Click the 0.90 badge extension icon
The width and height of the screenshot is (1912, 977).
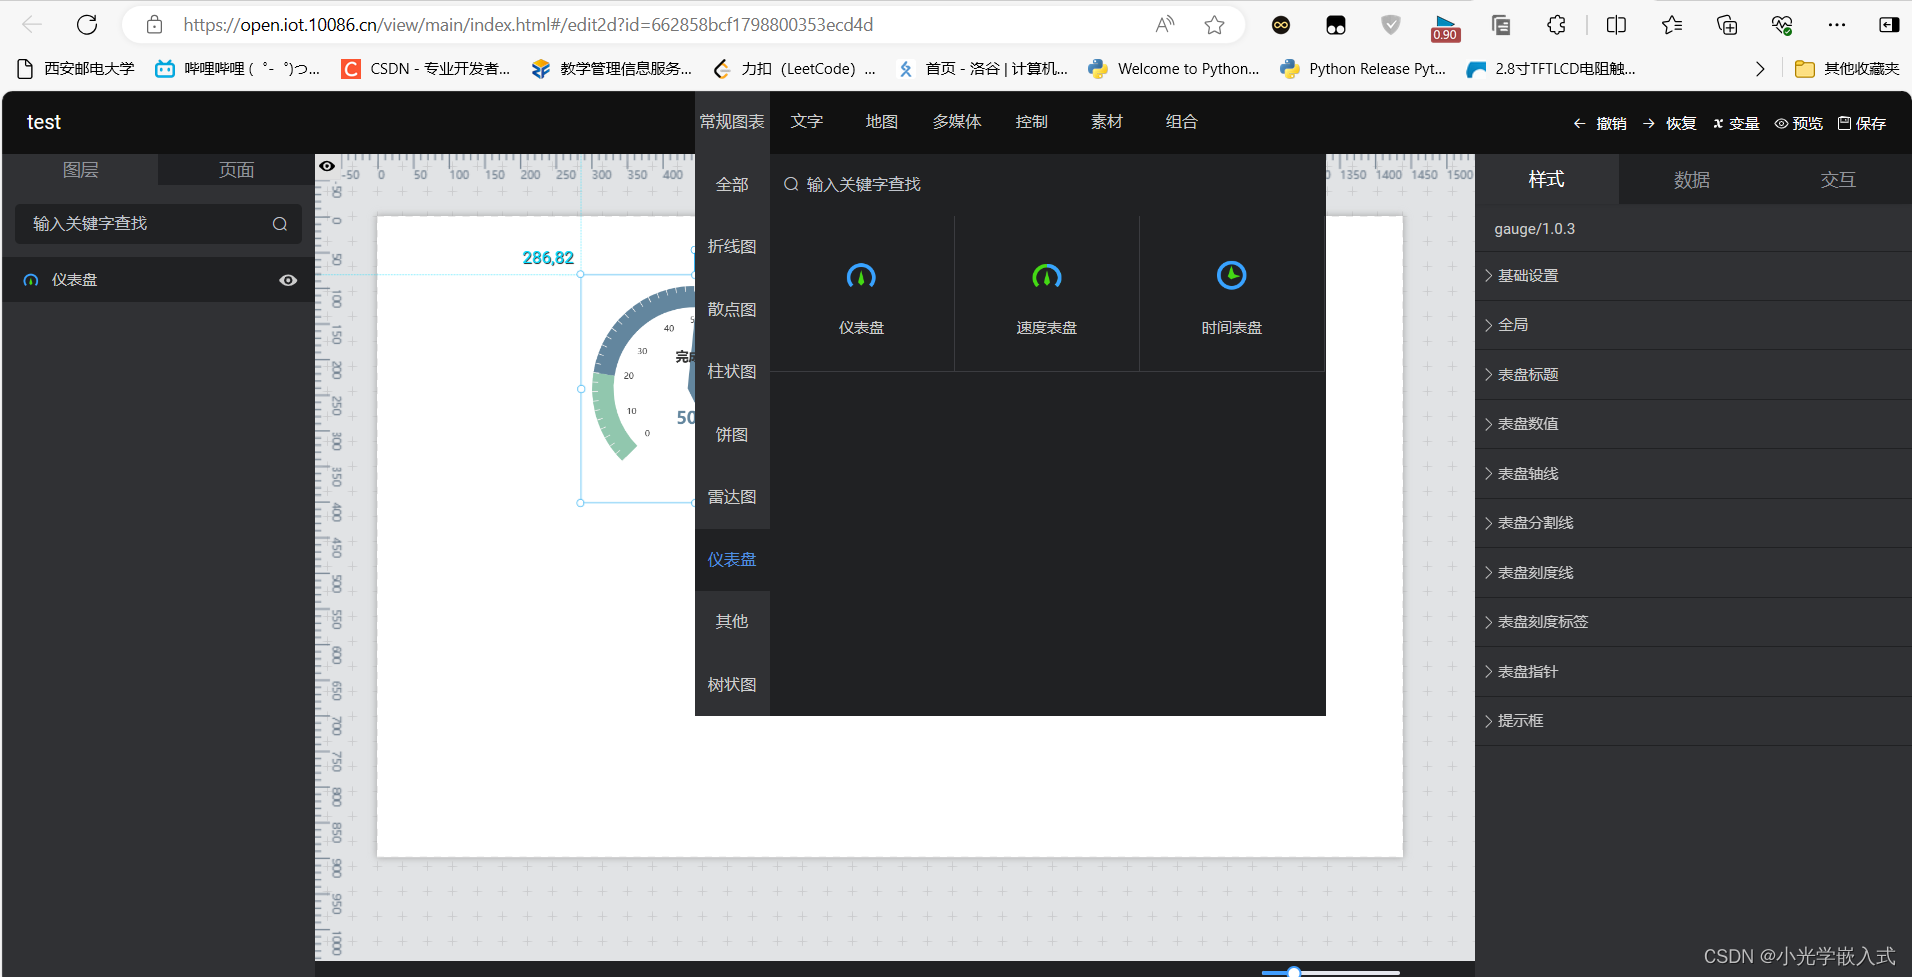1445,28
